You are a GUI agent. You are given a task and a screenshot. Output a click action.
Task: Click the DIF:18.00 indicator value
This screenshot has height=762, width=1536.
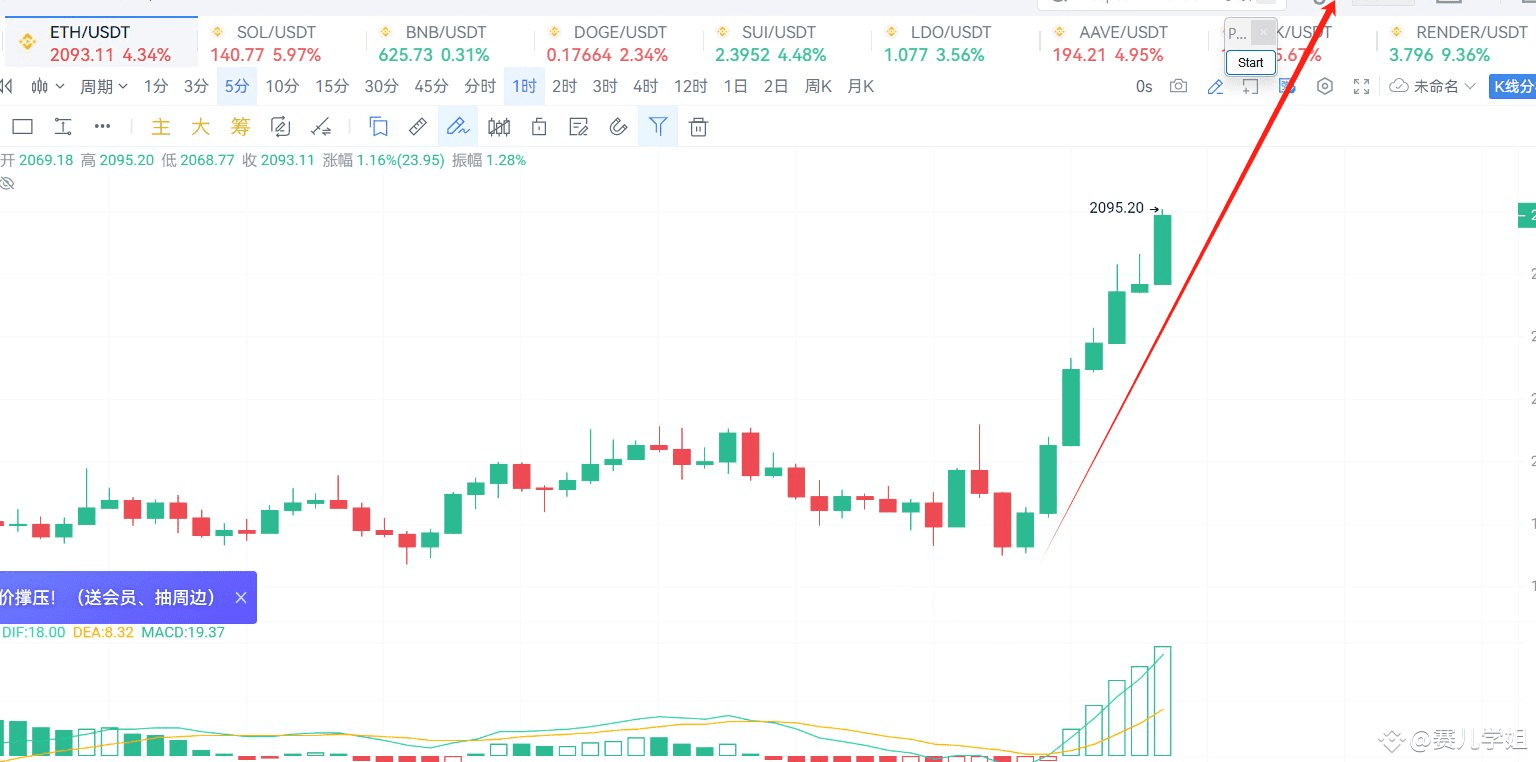coord(34,632)
